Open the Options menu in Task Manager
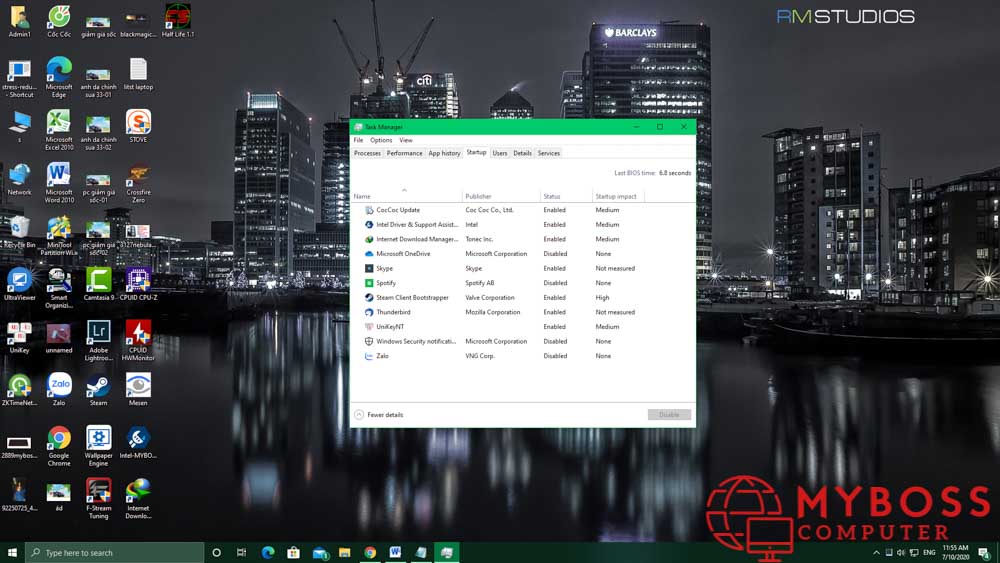This screenshot has height=563, width=1000. click(x=381, y=140)
